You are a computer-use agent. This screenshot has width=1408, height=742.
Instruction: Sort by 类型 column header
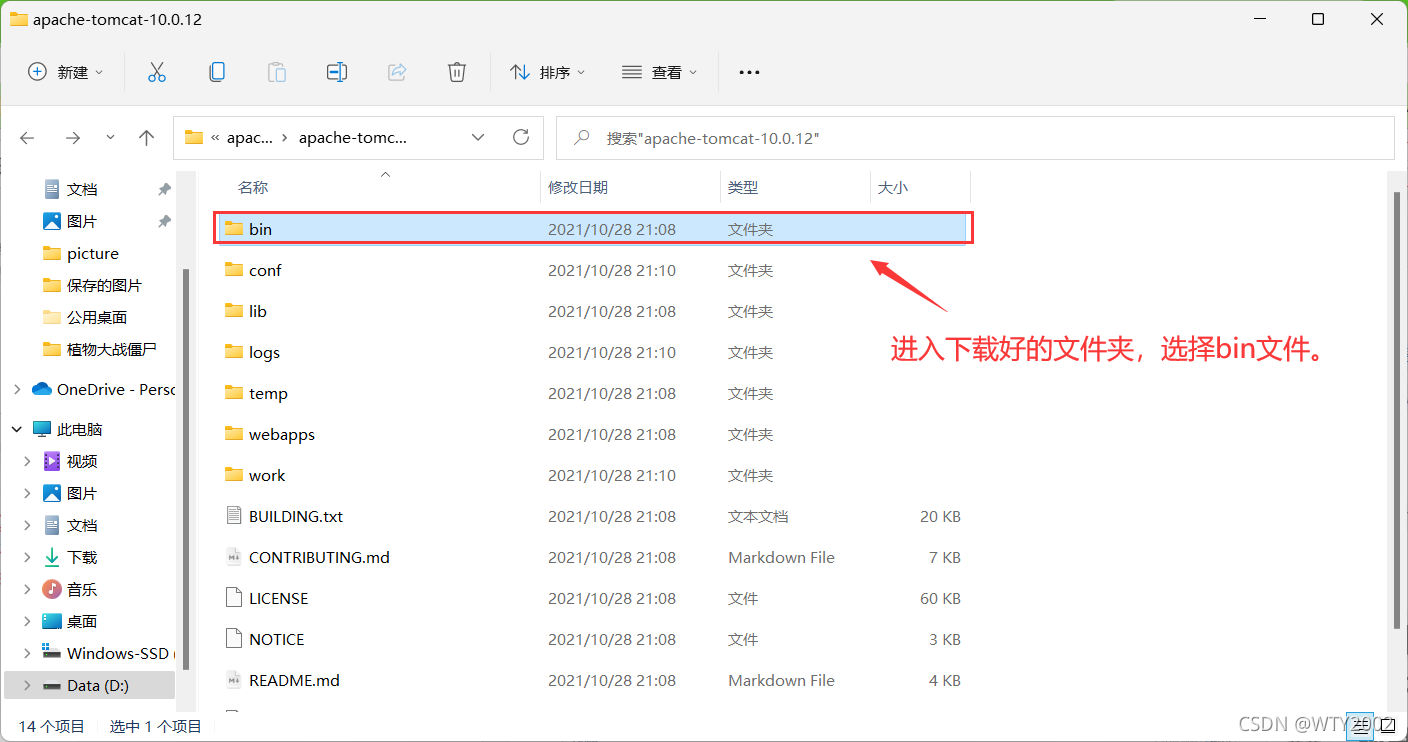click(x=743, y=187)
